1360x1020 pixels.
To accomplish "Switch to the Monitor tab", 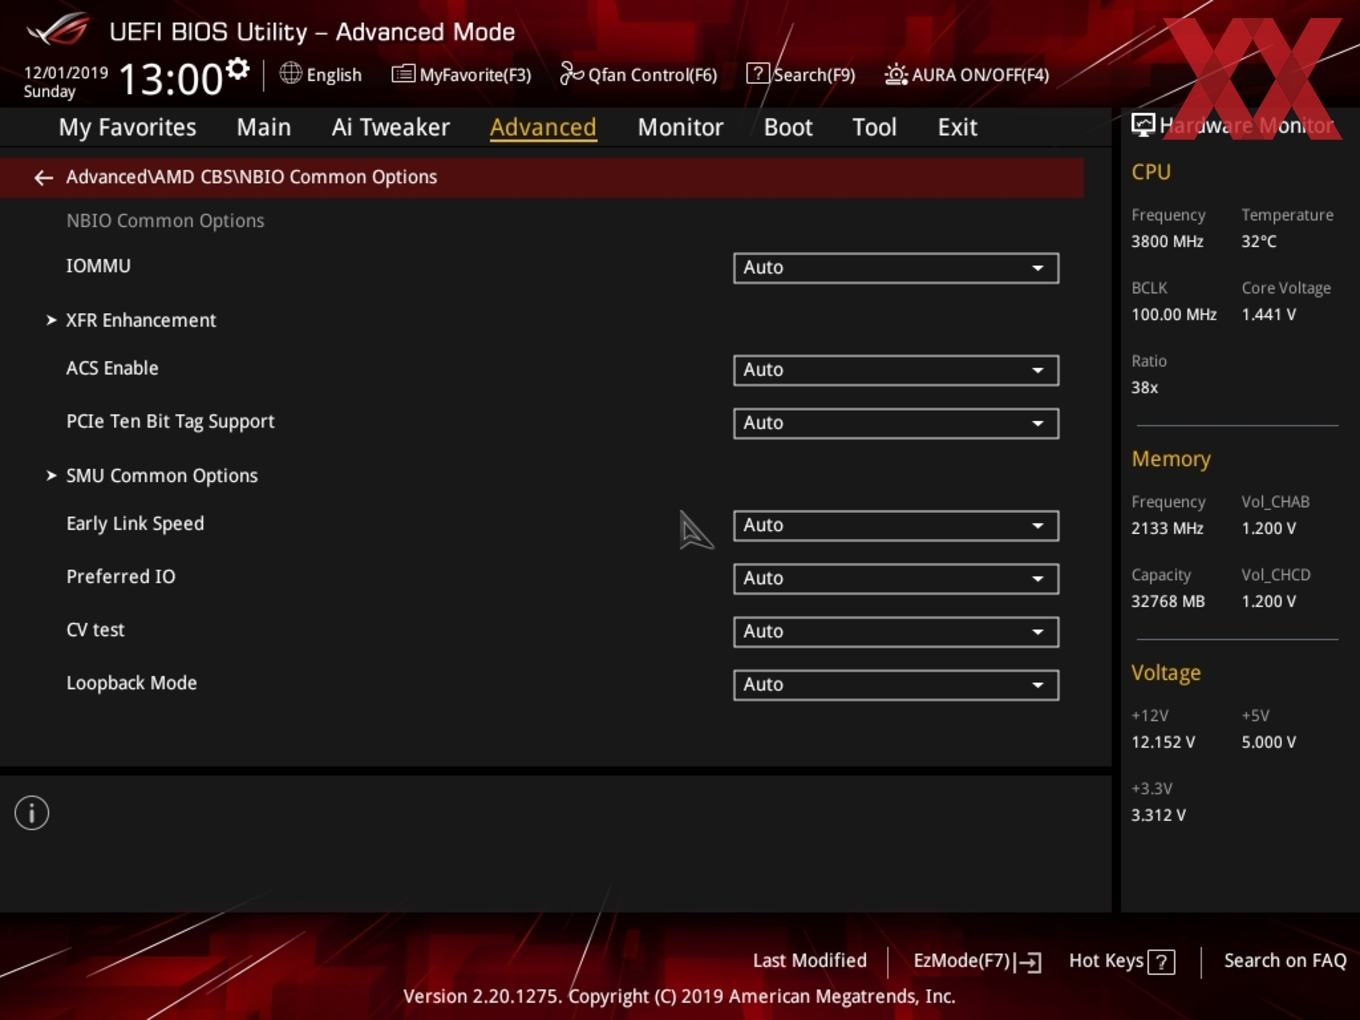I will click(x=681, y=127).
